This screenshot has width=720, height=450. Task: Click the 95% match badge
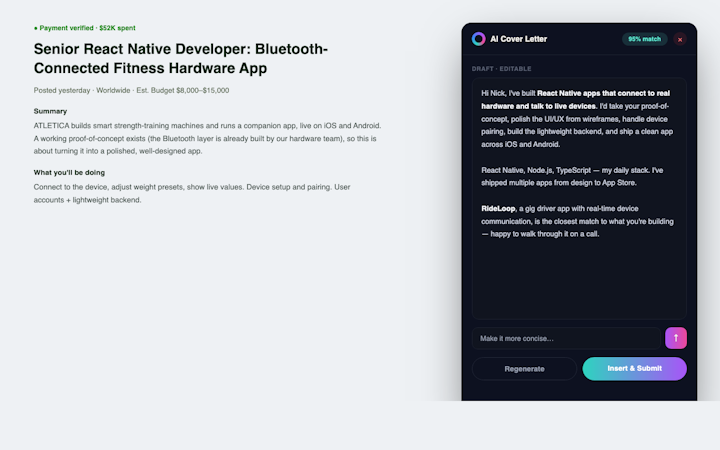644,39
